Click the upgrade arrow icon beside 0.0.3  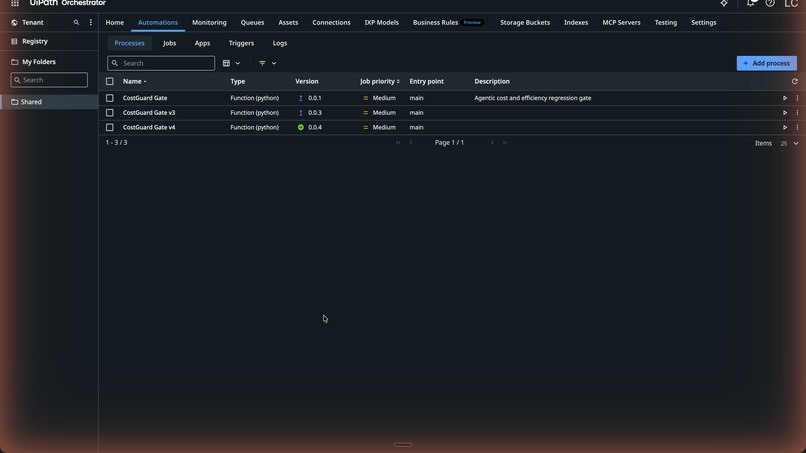[301, 113]
